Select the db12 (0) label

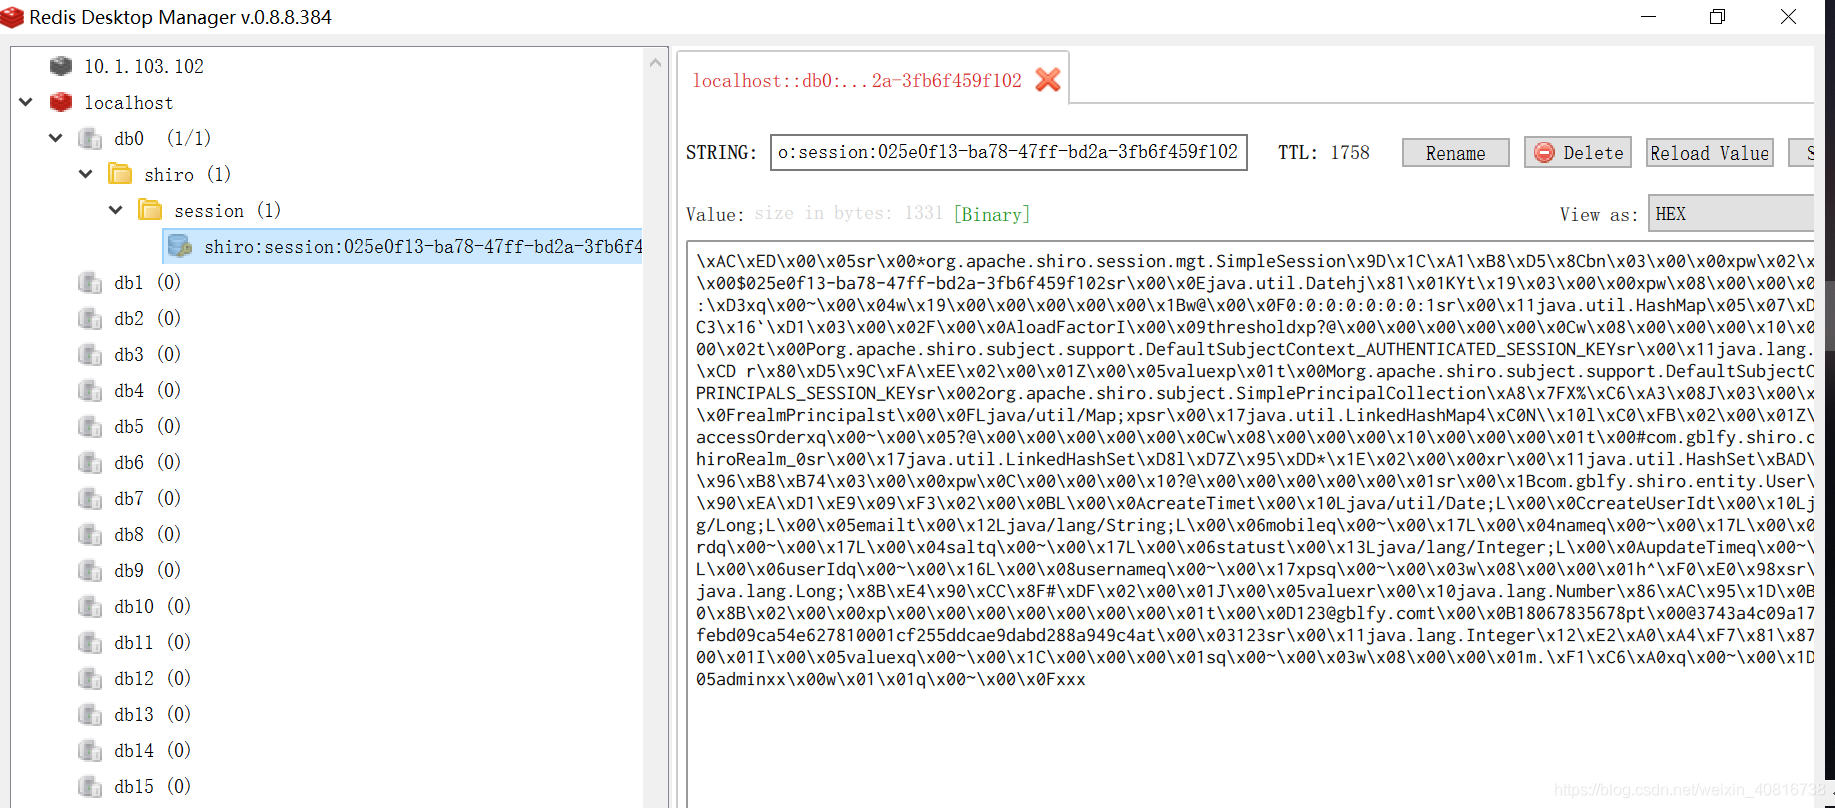pyautogui.click(x=152, y=678)
